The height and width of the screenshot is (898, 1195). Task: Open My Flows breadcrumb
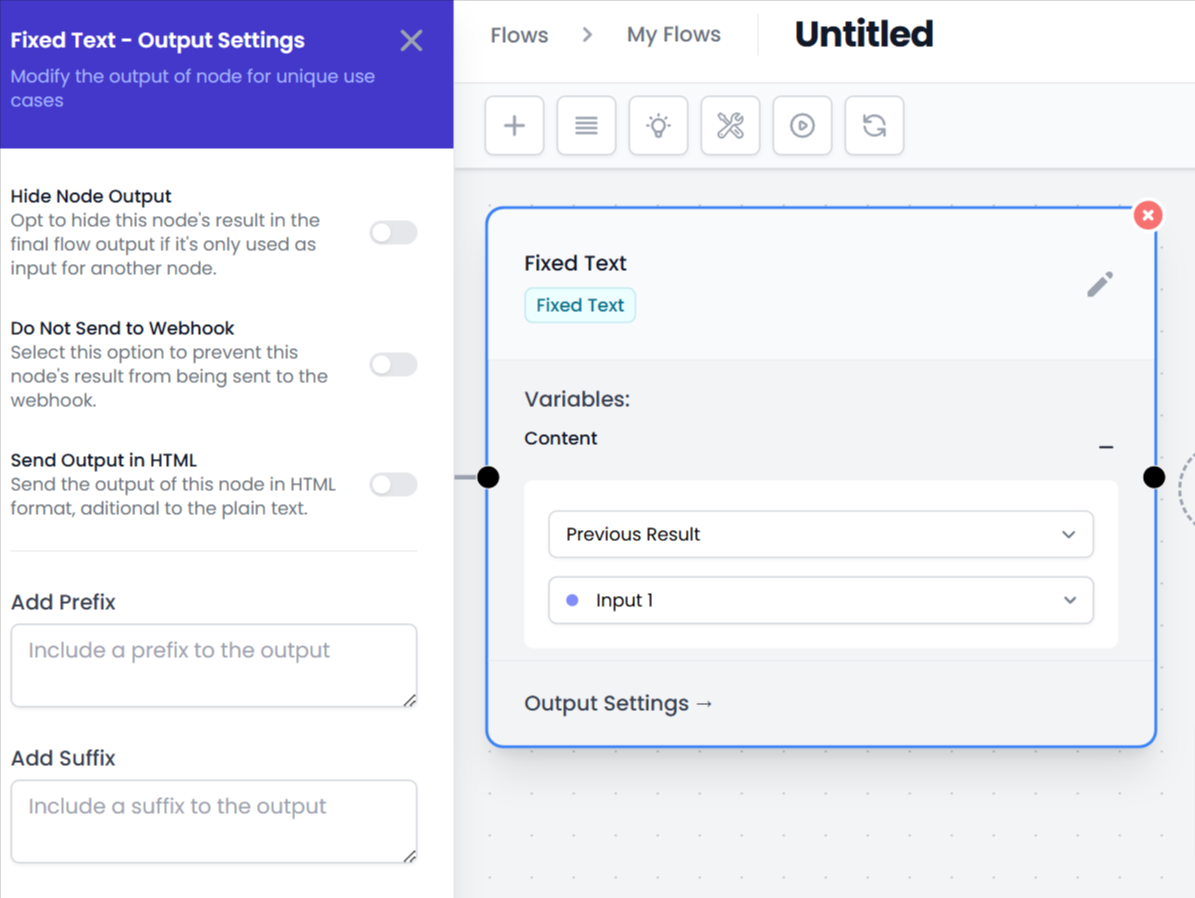click(x=673, y=35)
